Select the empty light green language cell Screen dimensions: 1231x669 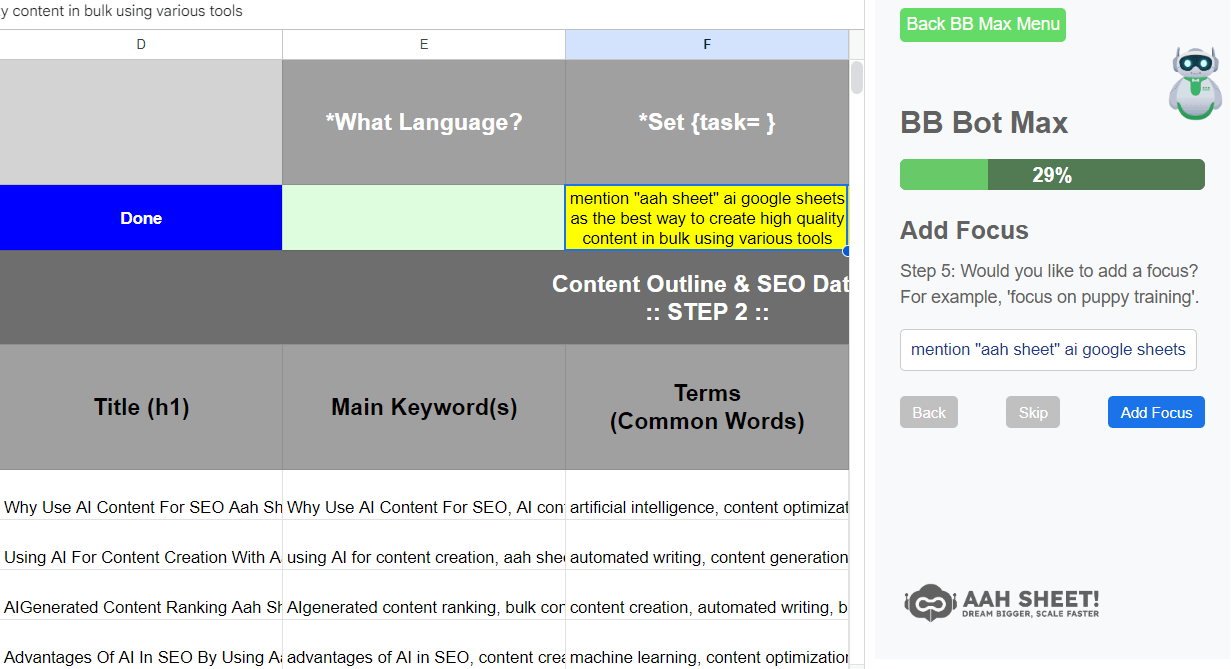tap(424, 218)
